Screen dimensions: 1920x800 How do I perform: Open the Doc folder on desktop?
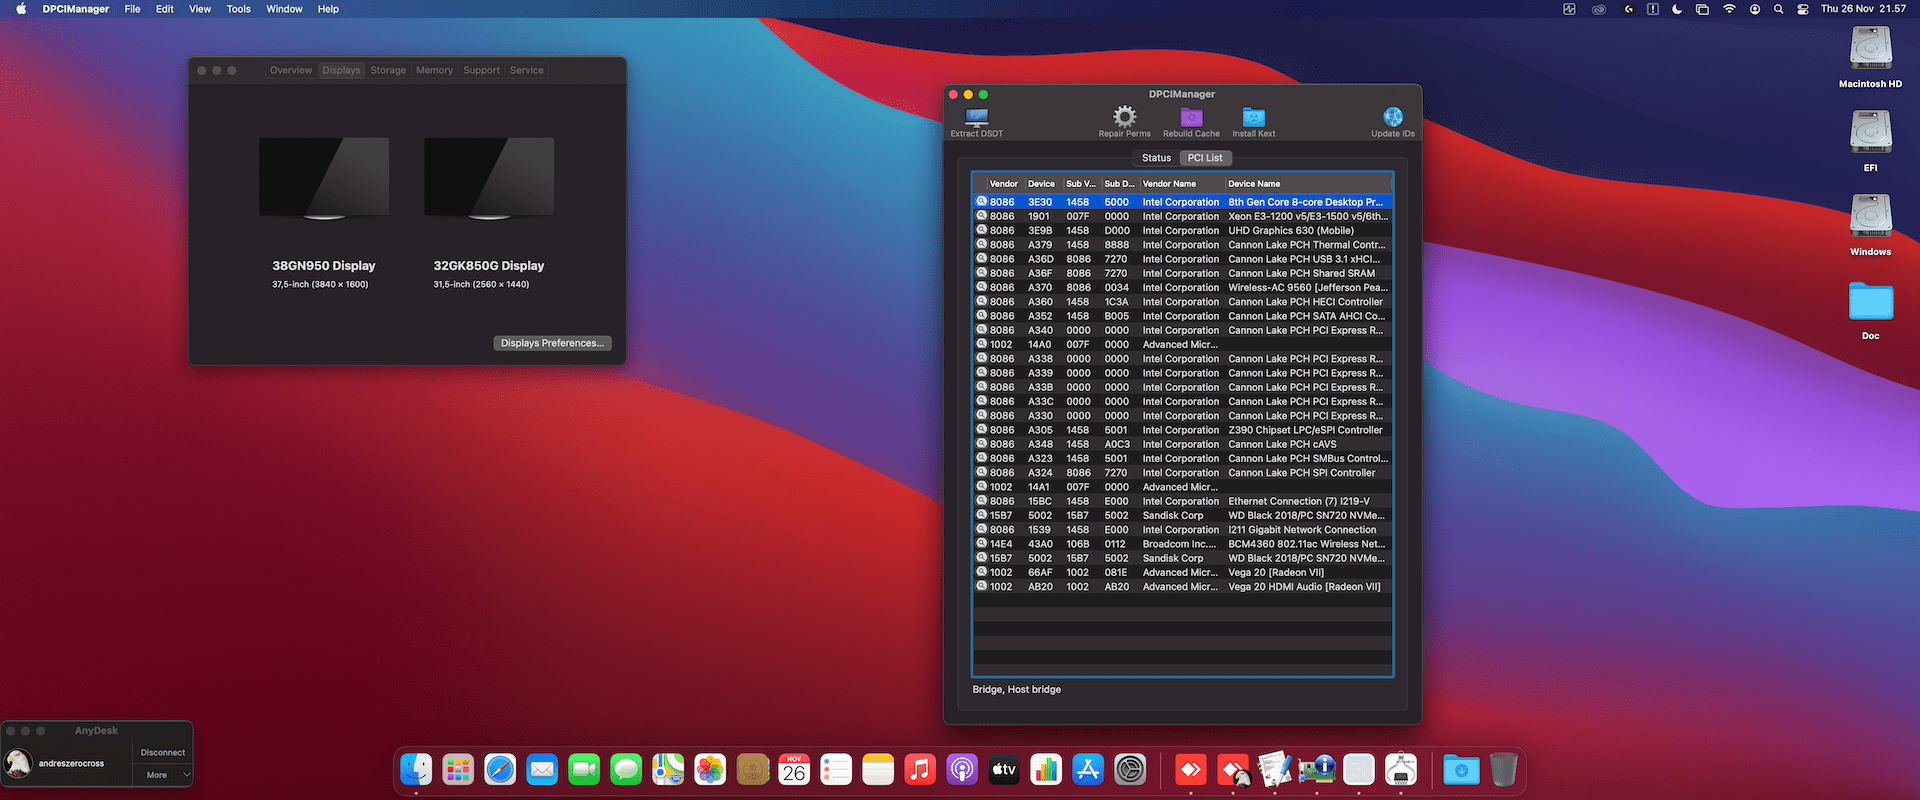(x=1870, y=302)
